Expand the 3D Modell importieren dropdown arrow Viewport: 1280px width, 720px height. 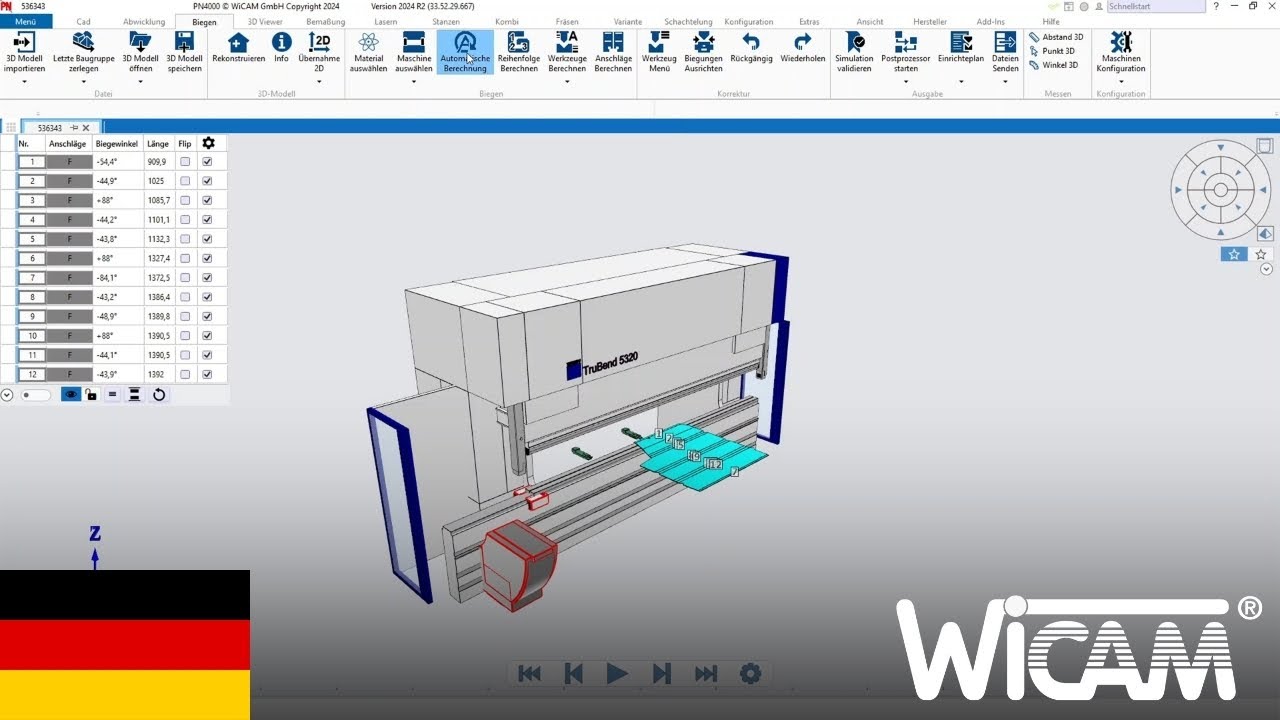click(24, 82)
